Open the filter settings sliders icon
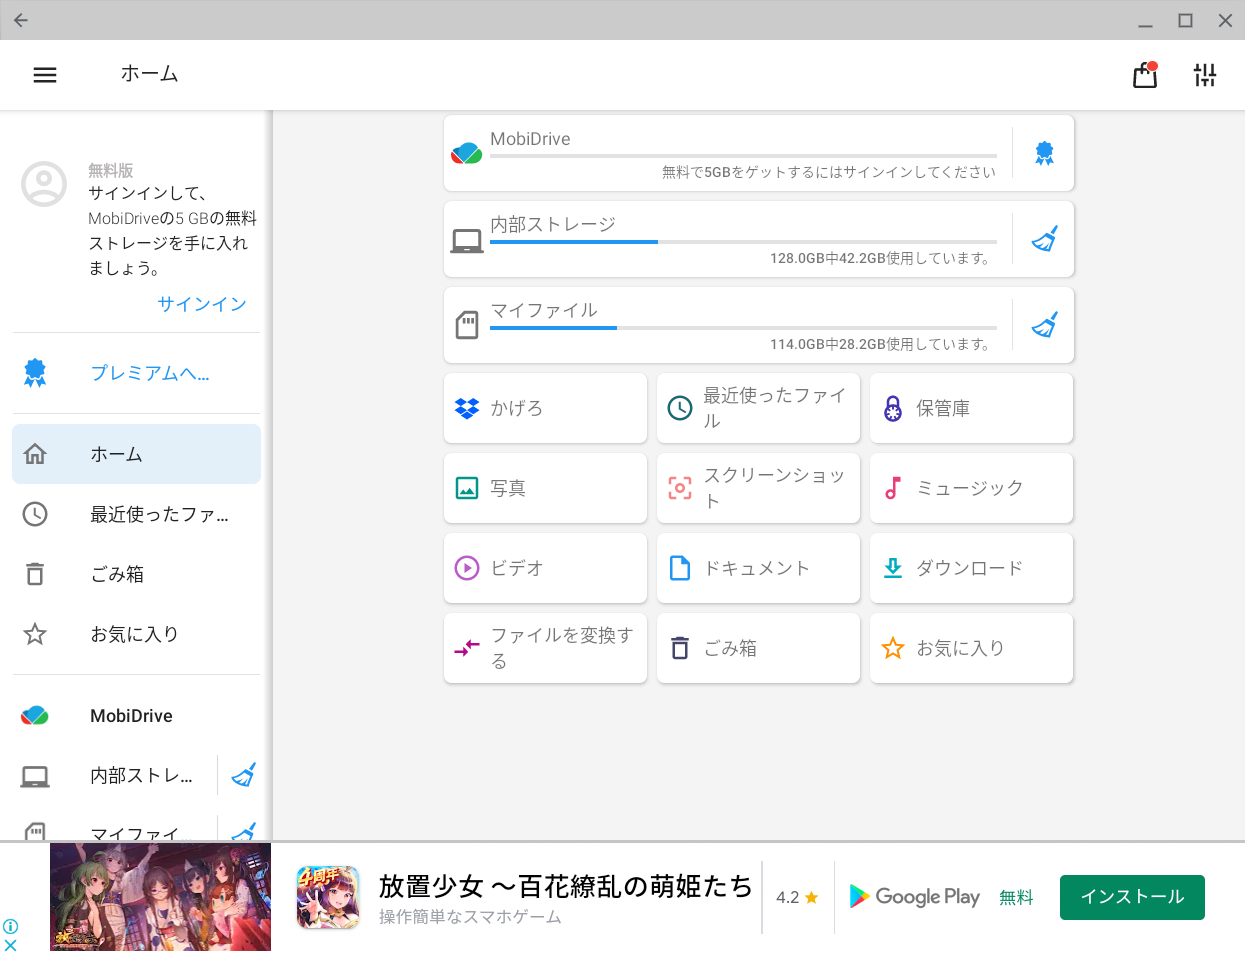This screenshot has height=955, width=1245. (x=1205, y=75)
